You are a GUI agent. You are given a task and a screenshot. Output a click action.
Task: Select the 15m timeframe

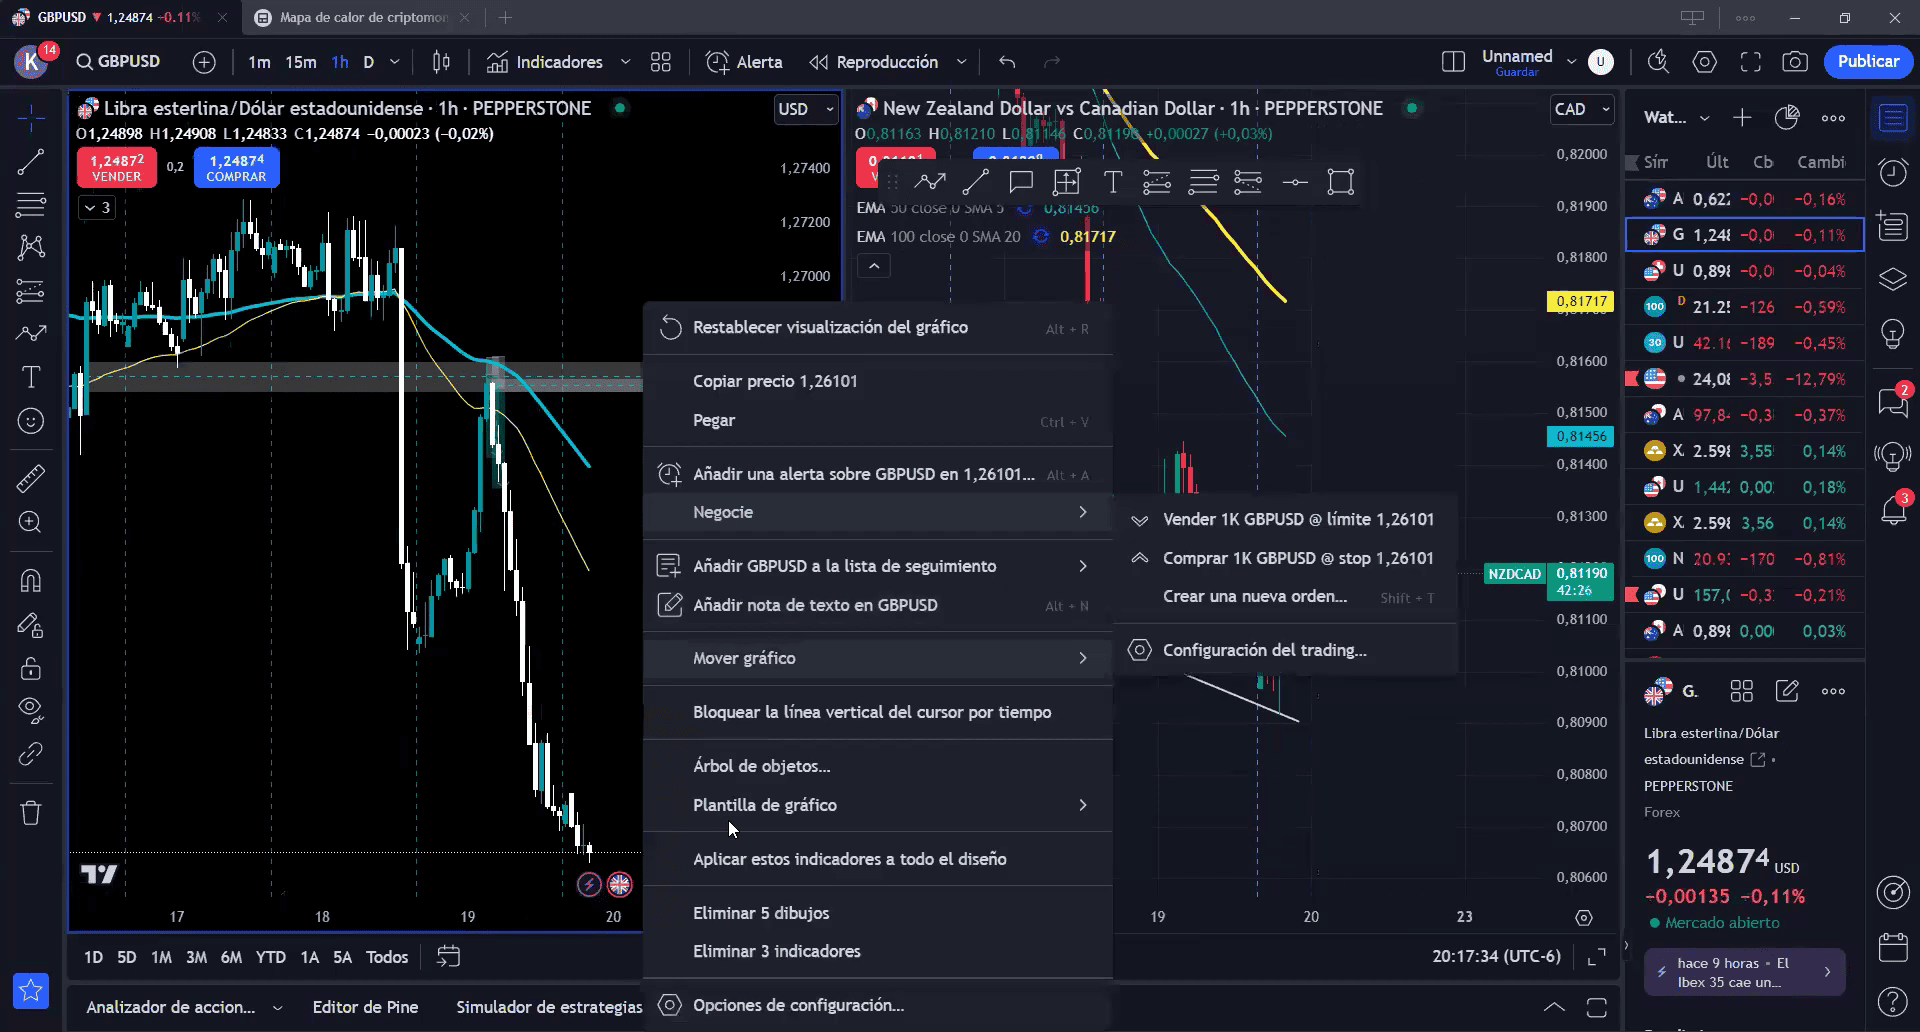(x=300, y=62)
